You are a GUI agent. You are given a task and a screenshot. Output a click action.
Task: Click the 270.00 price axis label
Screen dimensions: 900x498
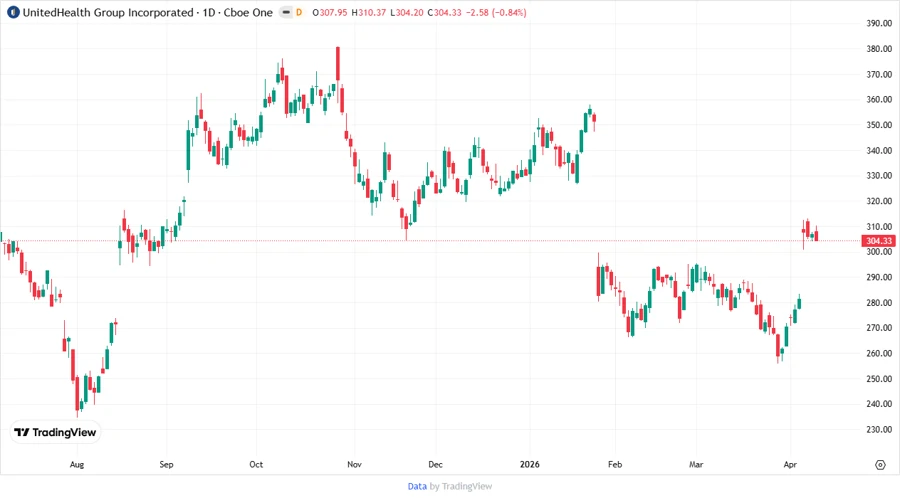pyautogui.click(x=879, y=328)
